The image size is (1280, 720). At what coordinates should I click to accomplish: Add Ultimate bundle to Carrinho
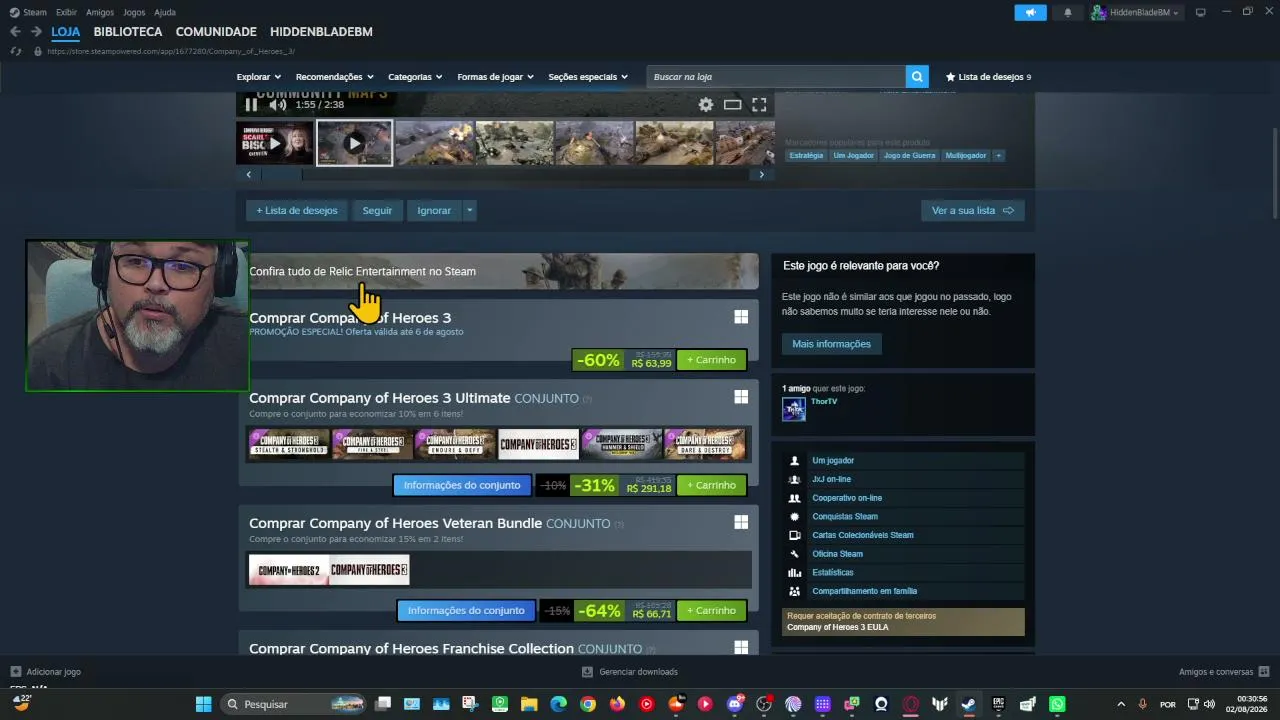coord(711,485)
